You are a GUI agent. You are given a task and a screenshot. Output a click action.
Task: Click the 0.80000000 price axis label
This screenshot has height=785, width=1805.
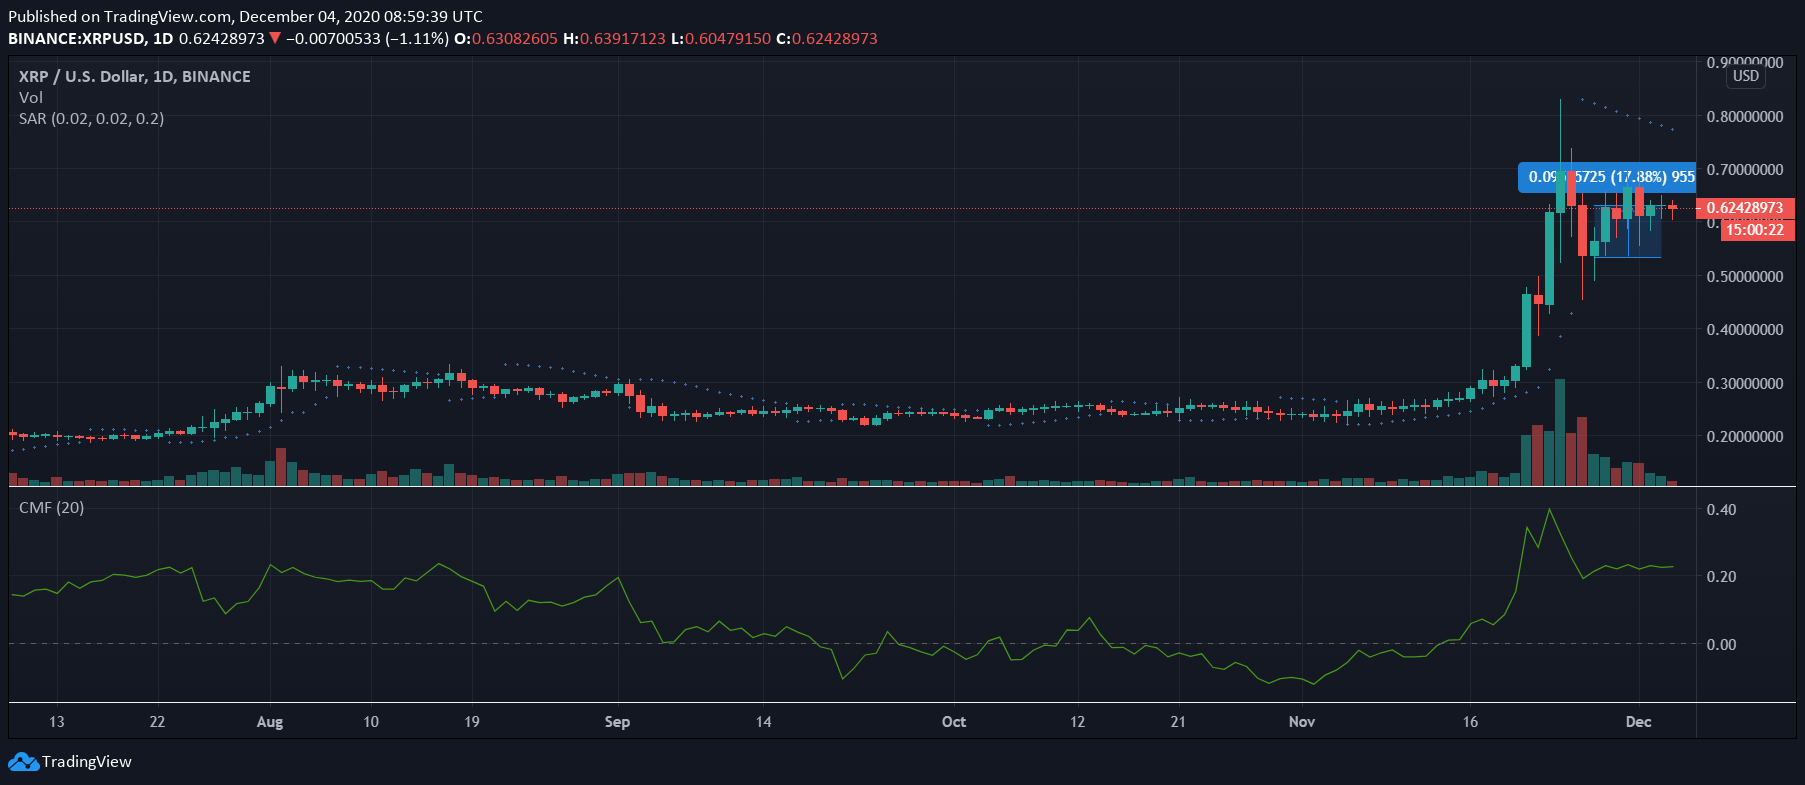[x=1745, y=117]
